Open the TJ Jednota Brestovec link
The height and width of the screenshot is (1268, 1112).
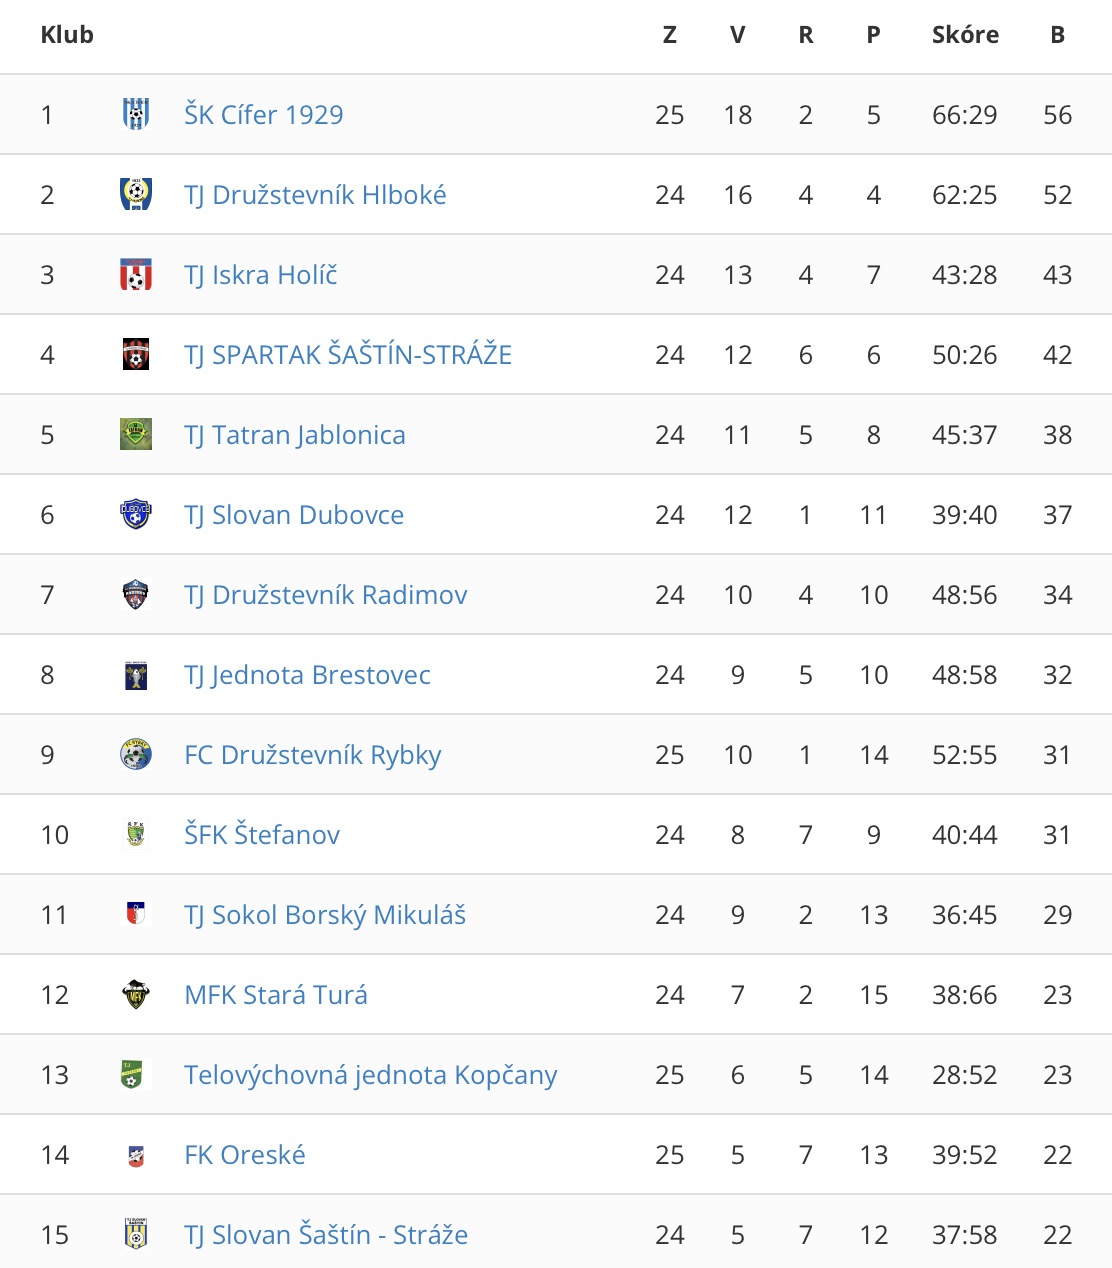pyautogui.click(x=307, y=675)
